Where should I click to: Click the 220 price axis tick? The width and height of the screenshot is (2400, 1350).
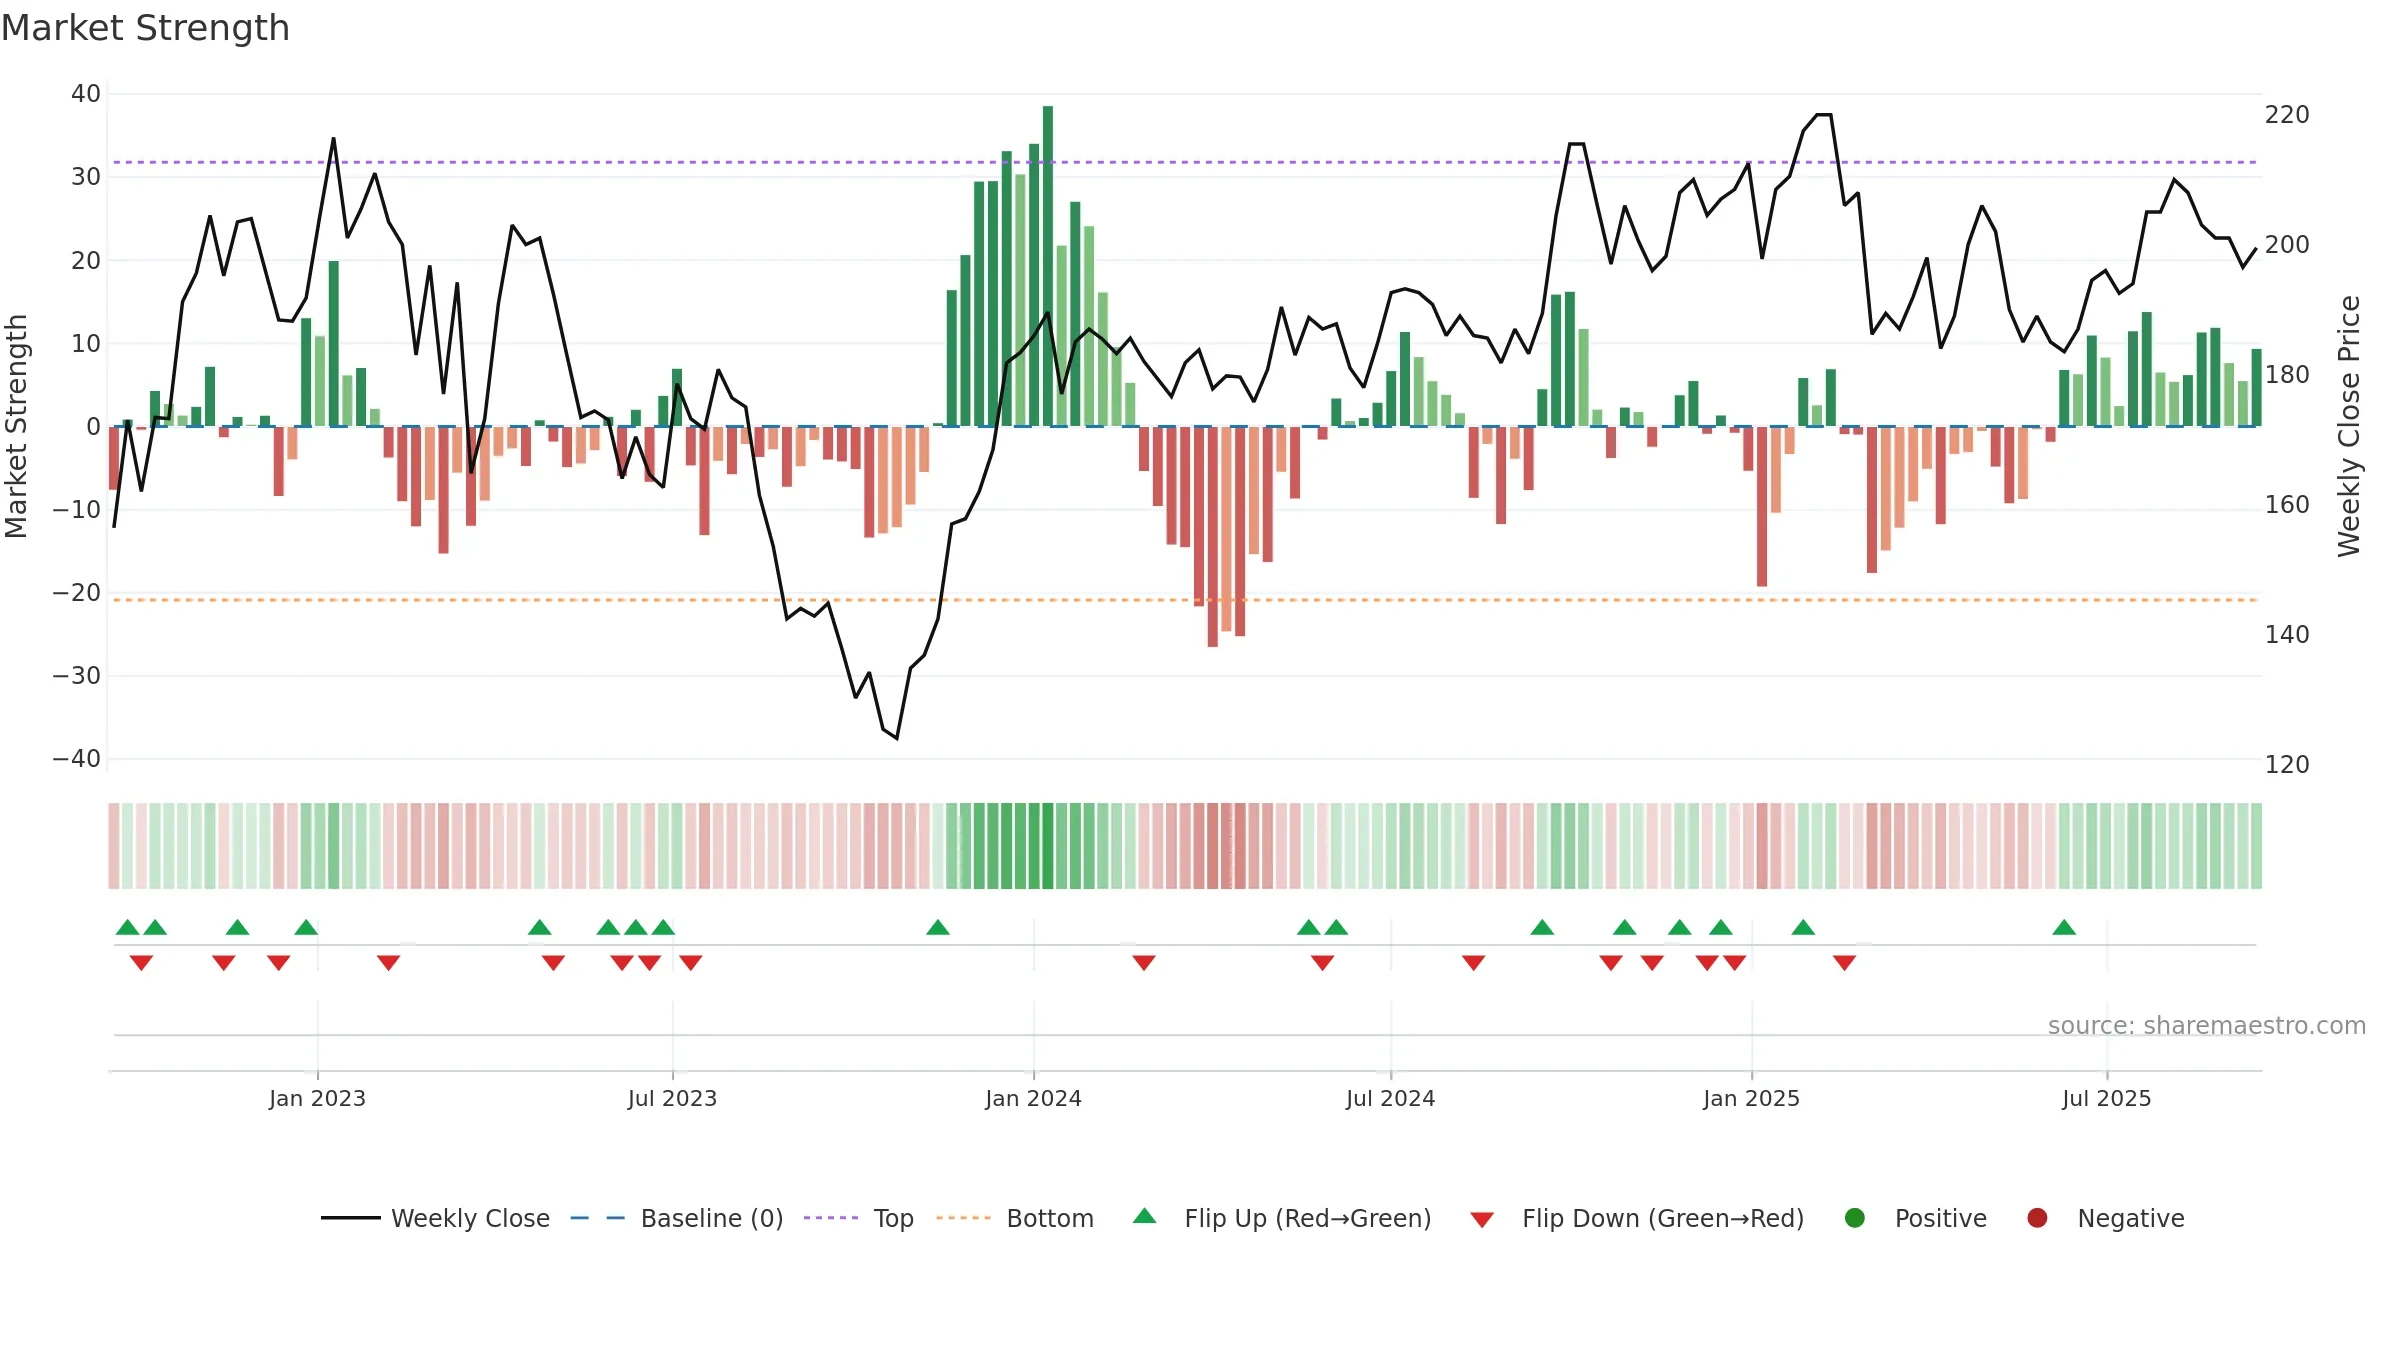2287,115
